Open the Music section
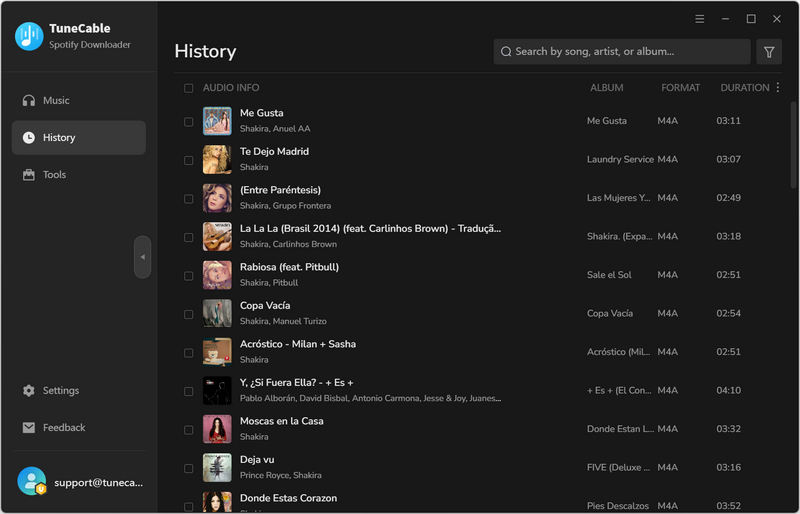This screenshot has width=800, height=514. pos(79,101)
